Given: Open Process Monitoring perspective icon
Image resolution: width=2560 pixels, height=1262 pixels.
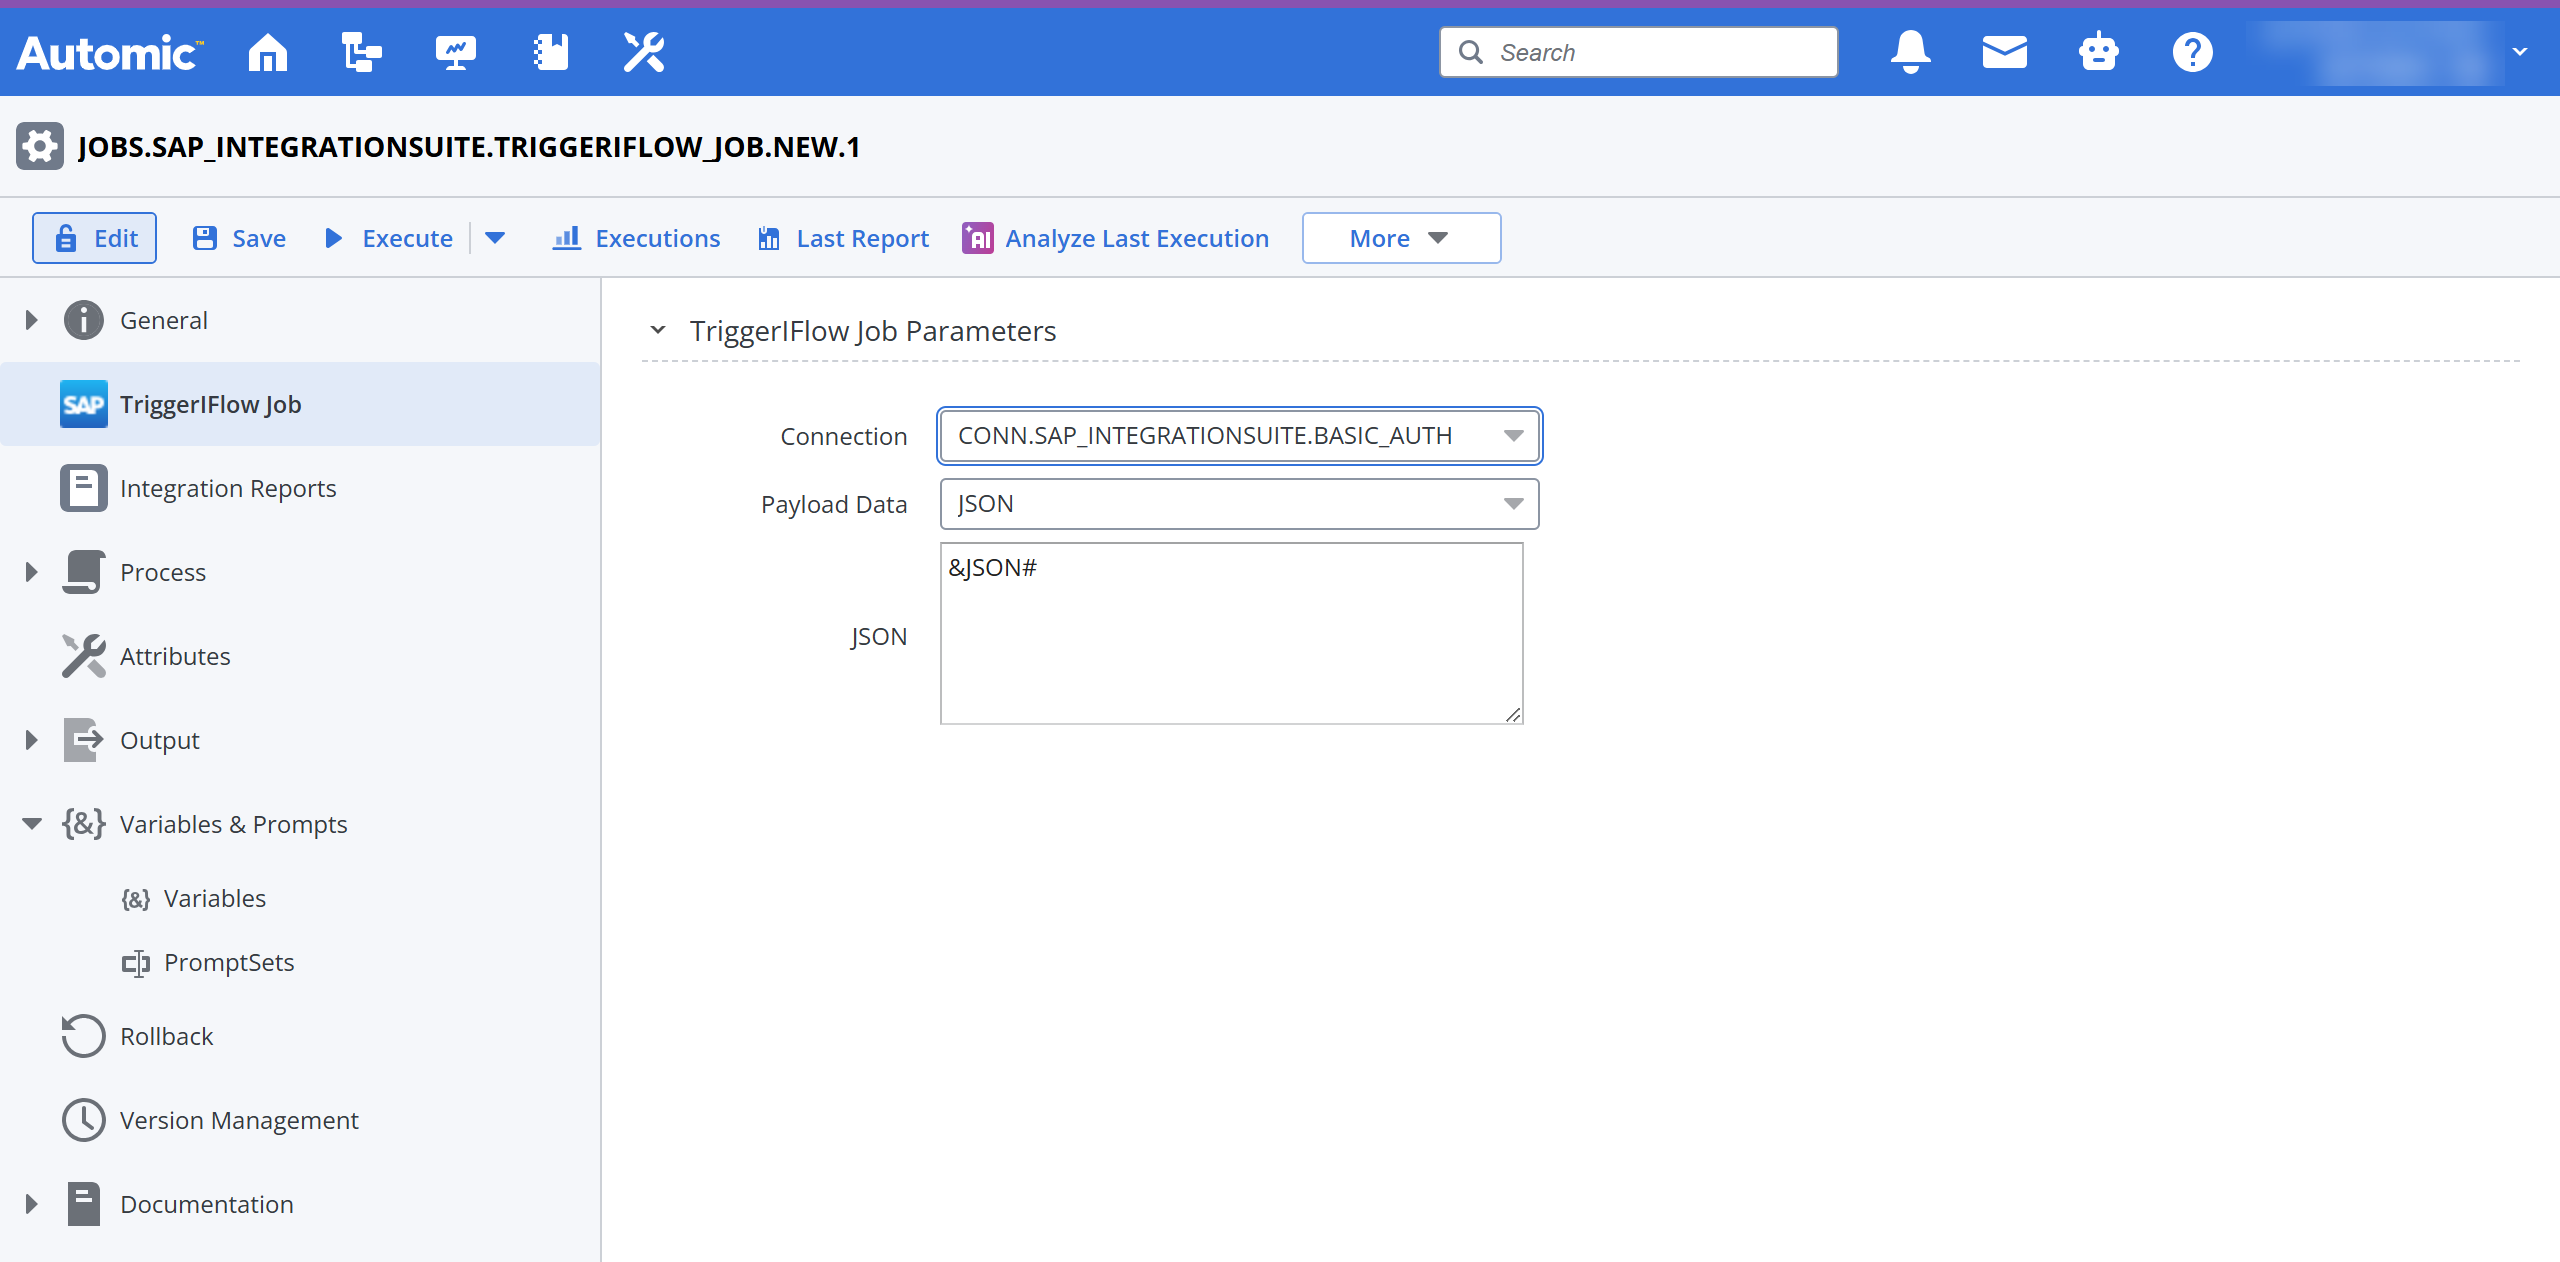Looking at the screenshot, I should point(455,52).
